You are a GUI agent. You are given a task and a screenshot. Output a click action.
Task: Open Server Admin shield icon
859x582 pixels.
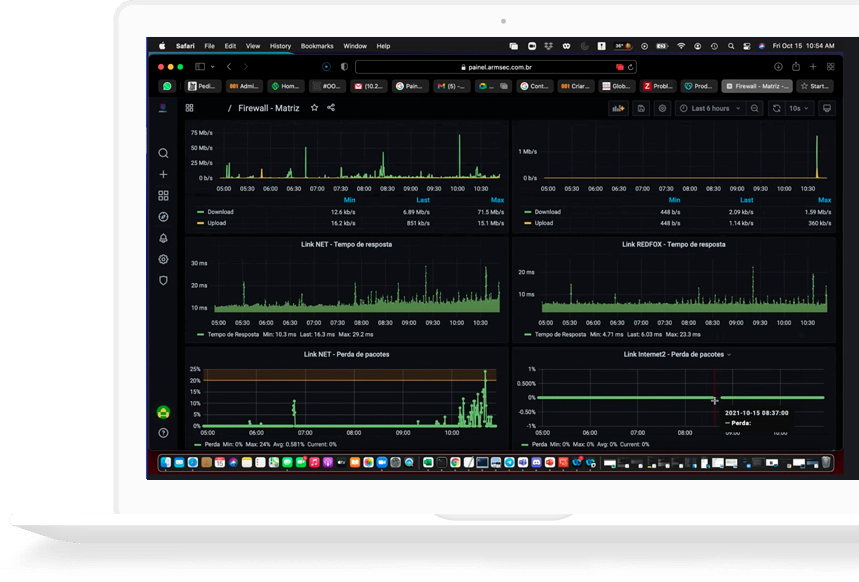point(163,281)
